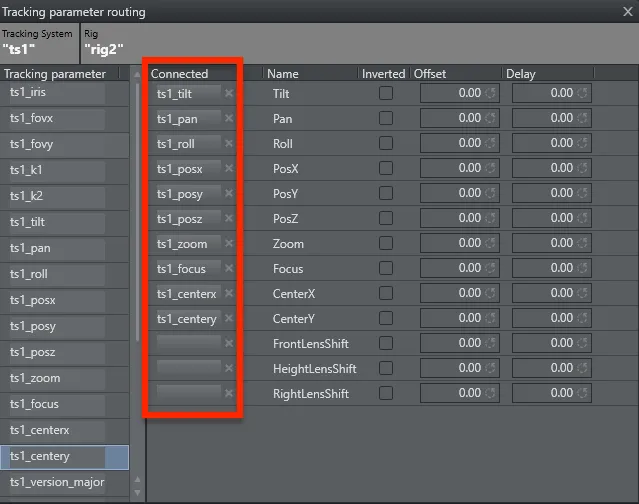Image resolution: width=639 pixels, height=504 pixels.
Task: Reset the Tilt delay value
Action: 582,93
